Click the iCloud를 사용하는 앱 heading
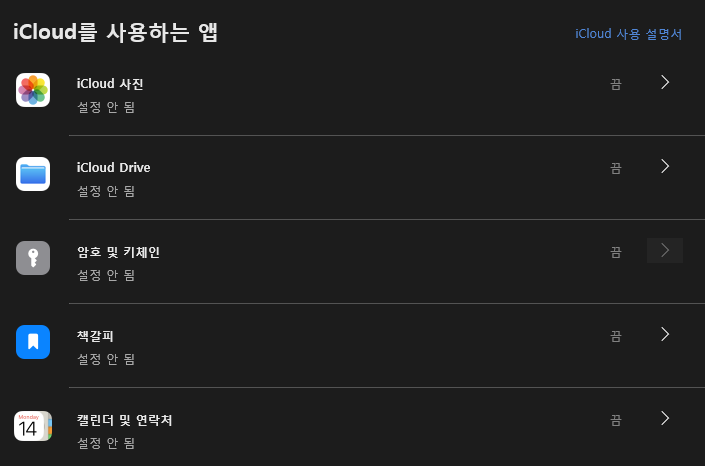This screenshot has height=466, width=705. [x=116, y=33]
